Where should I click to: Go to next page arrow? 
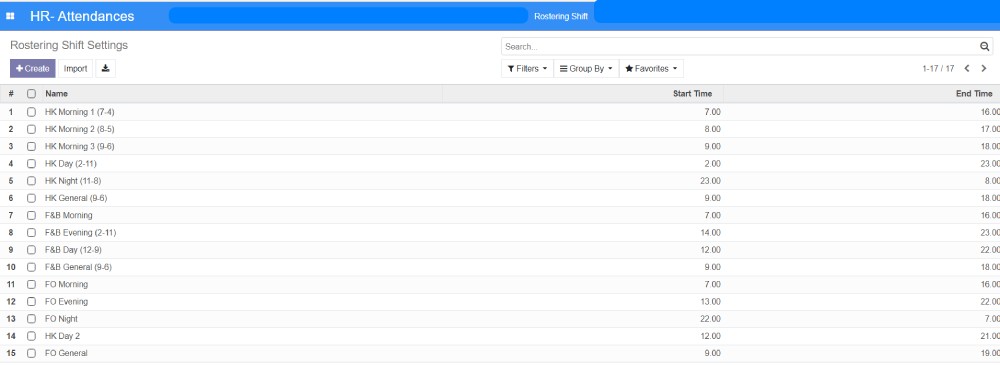(984, 68)
